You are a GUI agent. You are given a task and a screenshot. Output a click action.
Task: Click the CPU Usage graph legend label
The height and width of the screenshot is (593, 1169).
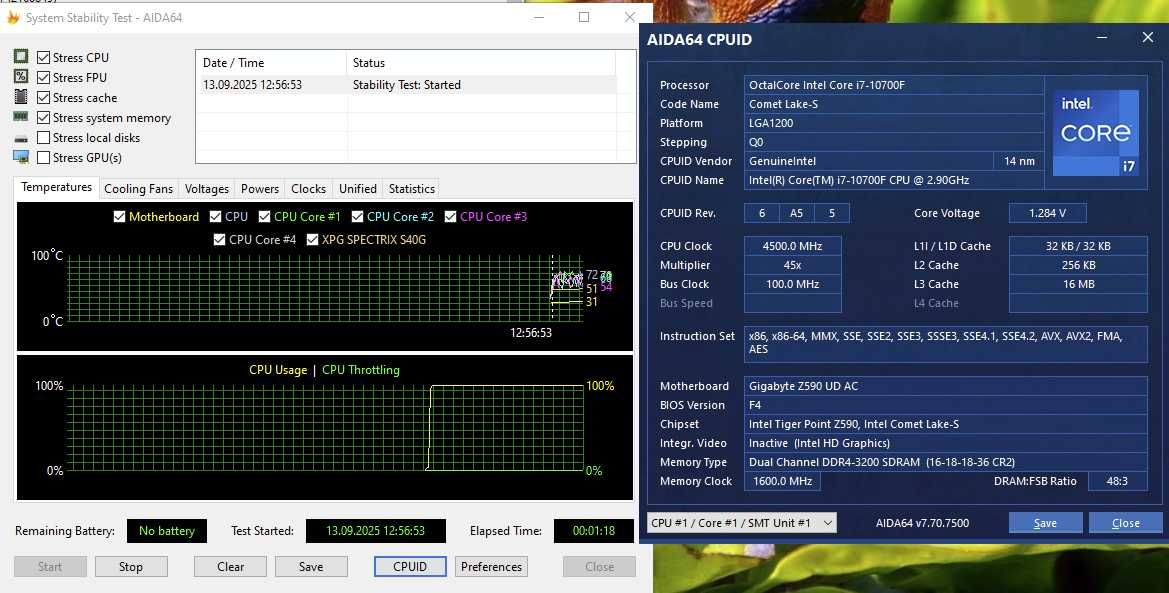tap(278, 370)
